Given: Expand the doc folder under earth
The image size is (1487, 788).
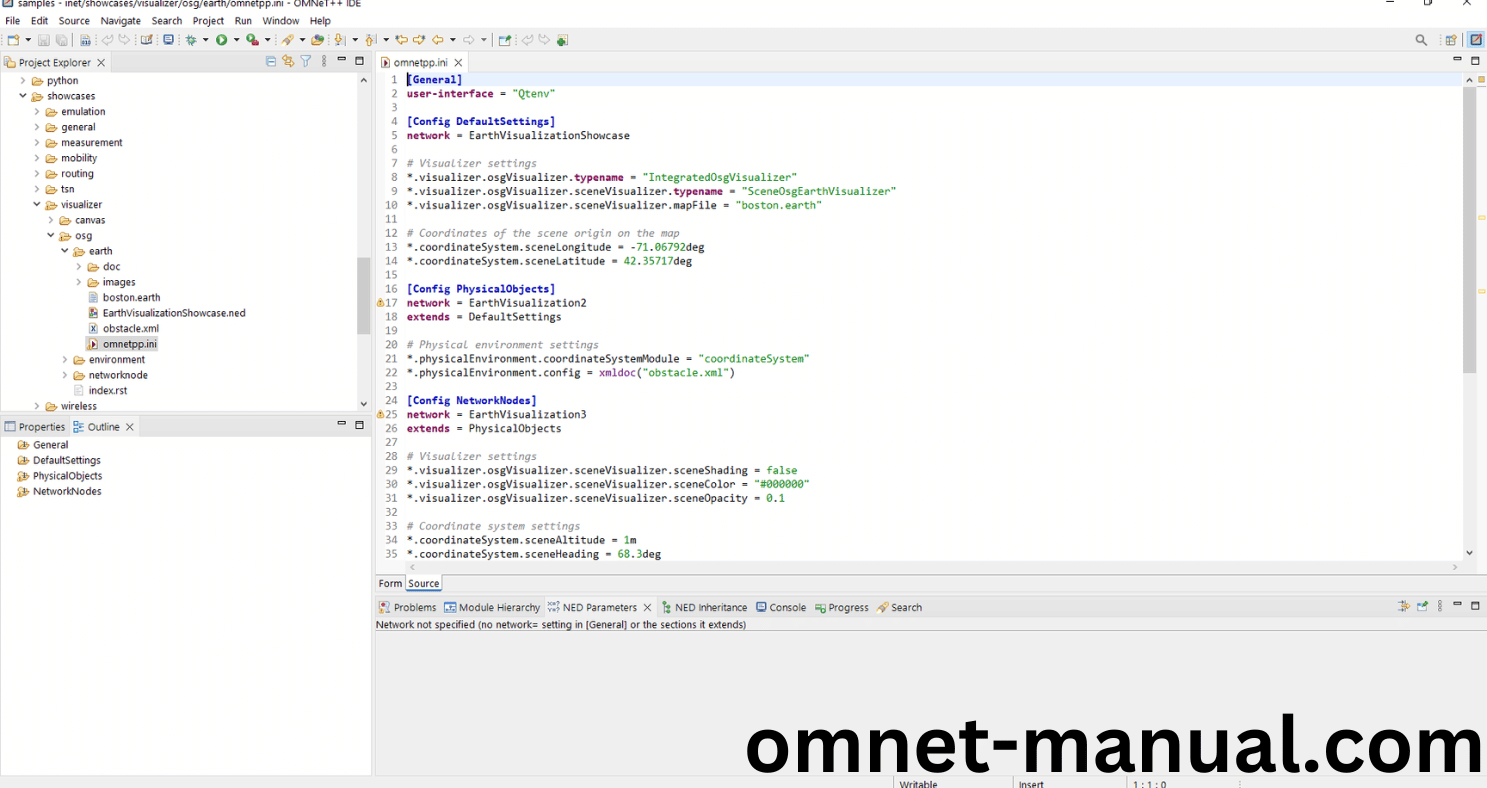Looking at the screenshot, I should 79,267.
